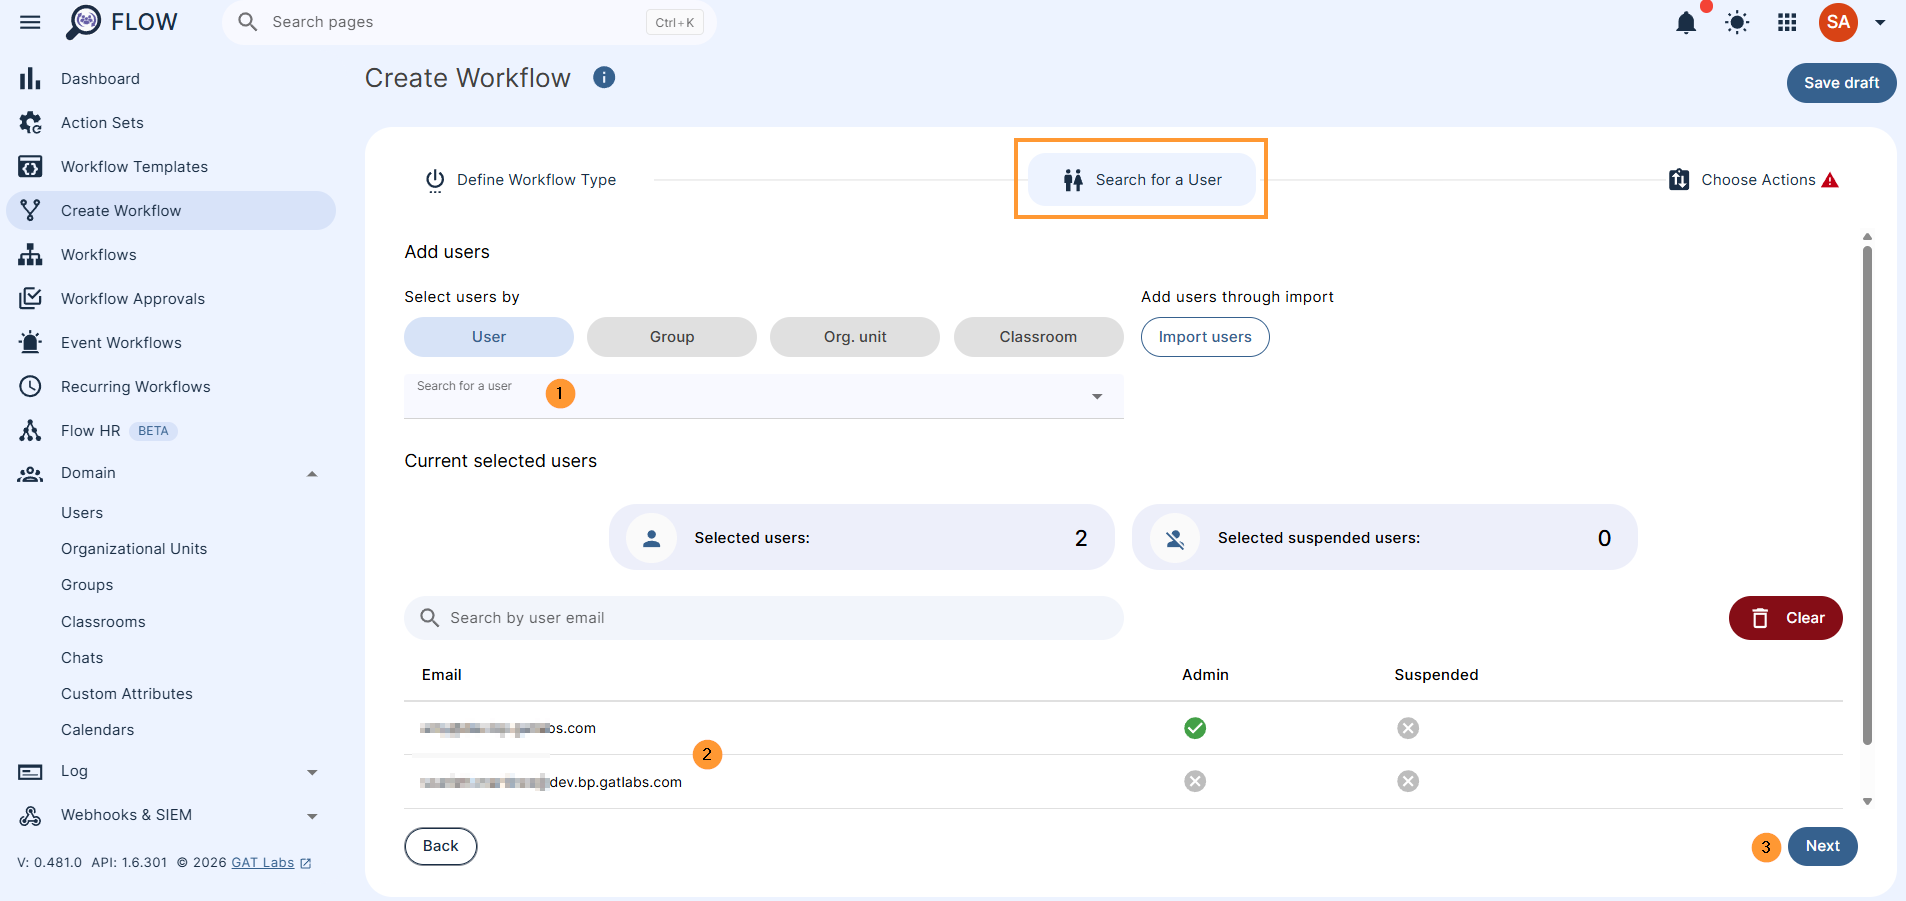Click the Clear button
This screenshot has height=901, width=1906.
click(x=1785, y=618)
